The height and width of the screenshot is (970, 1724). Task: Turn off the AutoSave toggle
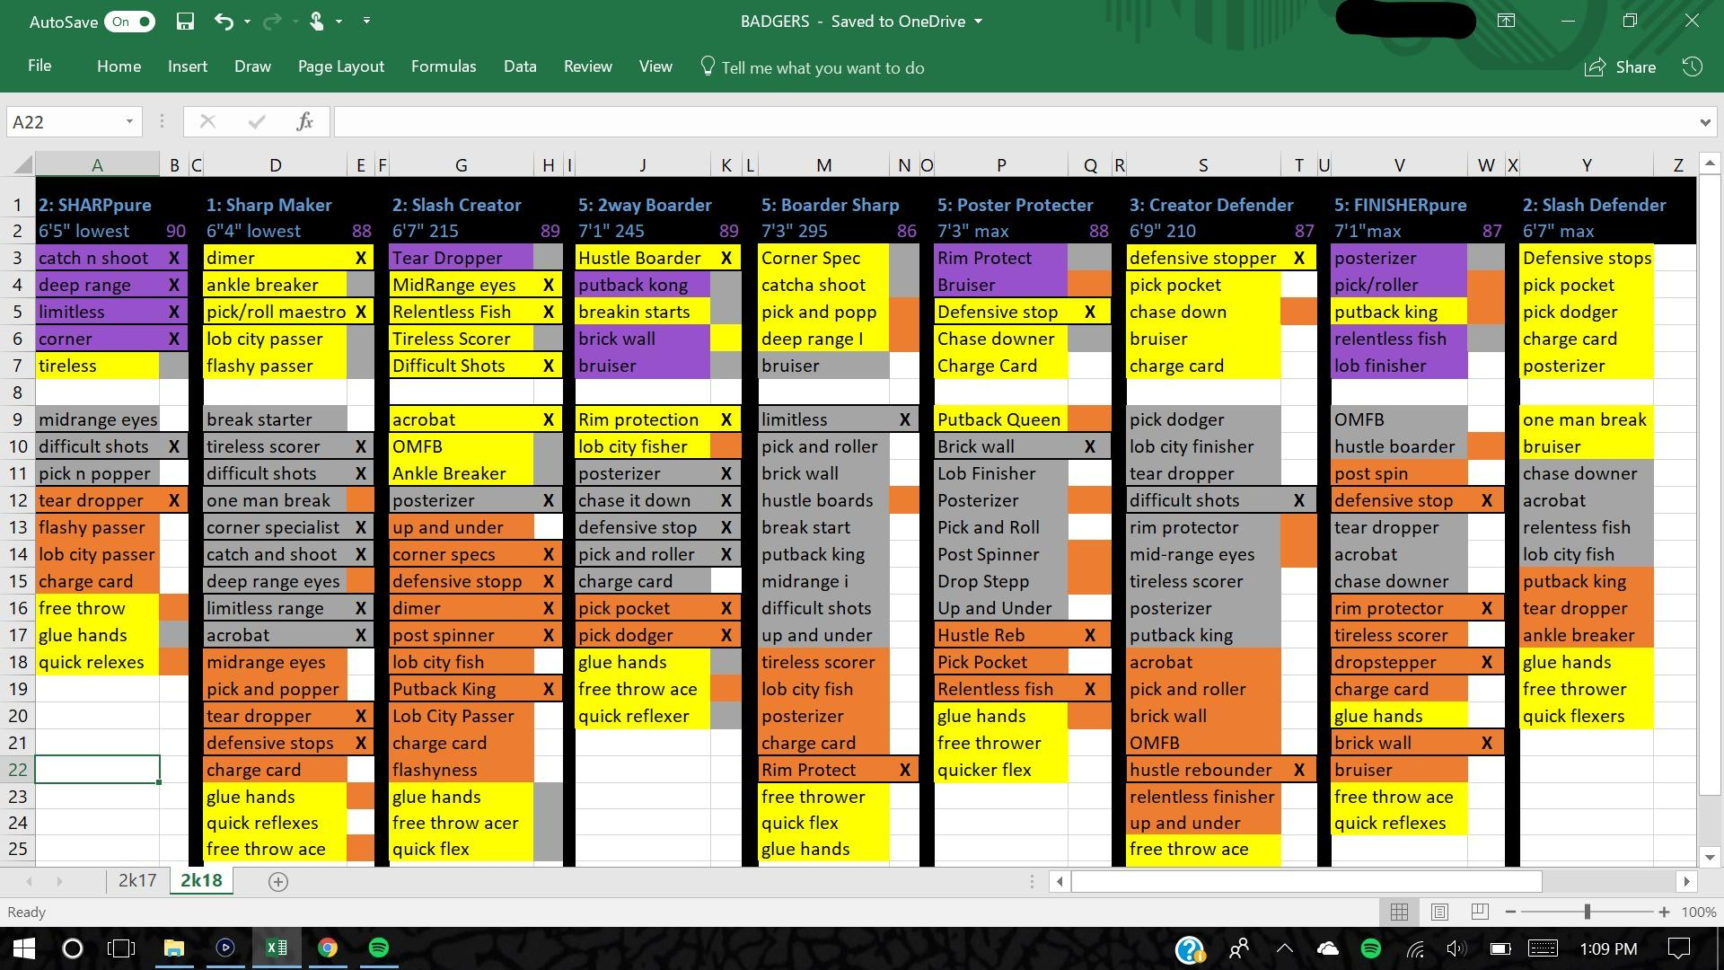point(128,20)
